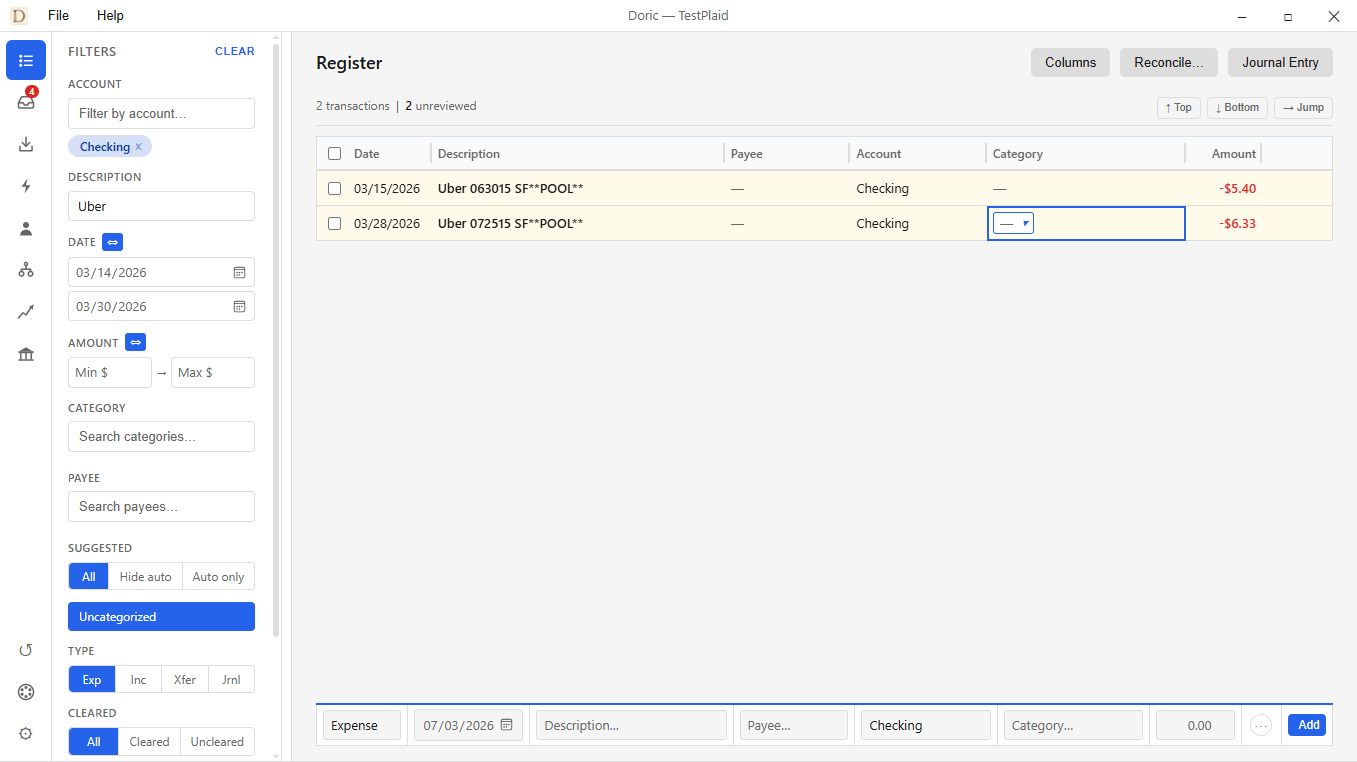Jump to Top of the register

1179,107
